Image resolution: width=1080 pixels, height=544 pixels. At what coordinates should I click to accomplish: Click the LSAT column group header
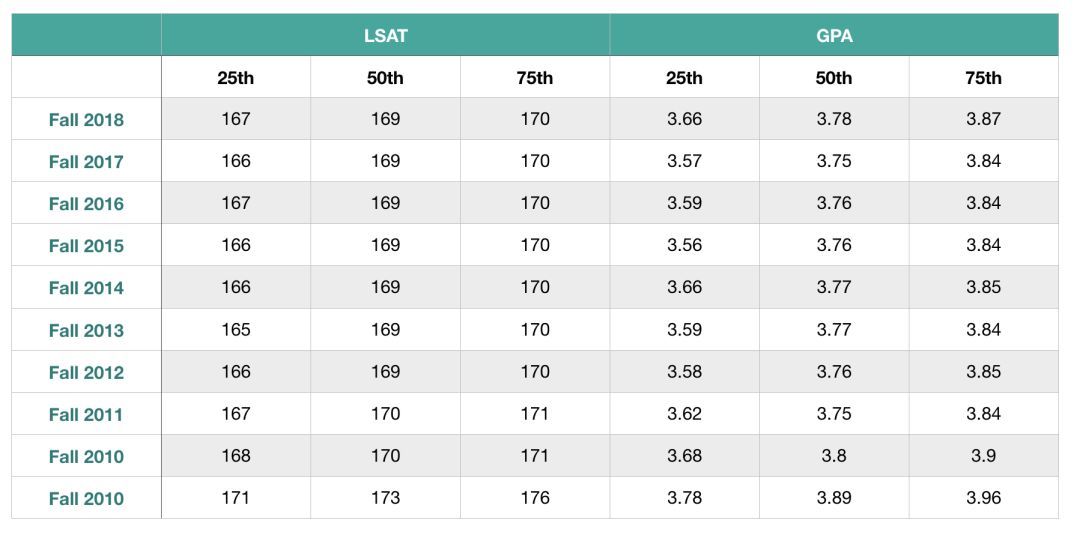(x=385, y=35)
